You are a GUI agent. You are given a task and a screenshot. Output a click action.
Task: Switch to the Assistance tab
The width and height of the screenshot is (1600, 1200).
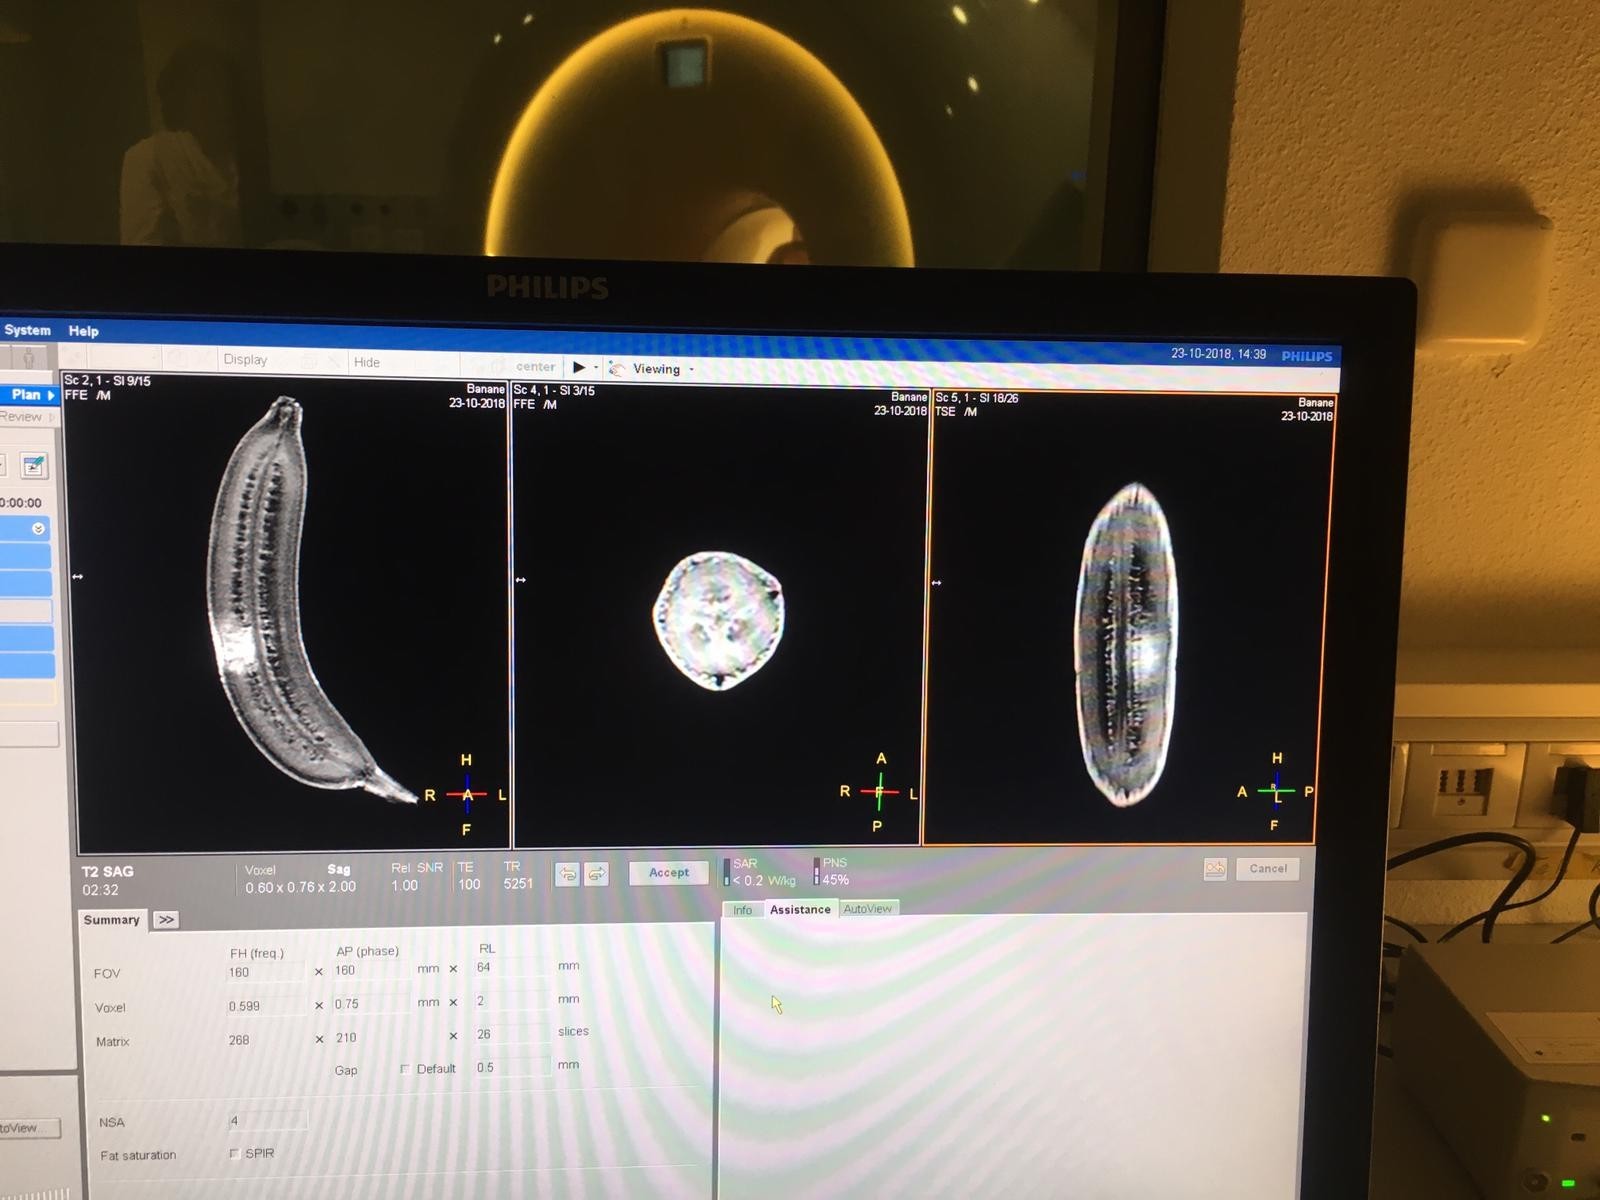[x=800, y=909]
